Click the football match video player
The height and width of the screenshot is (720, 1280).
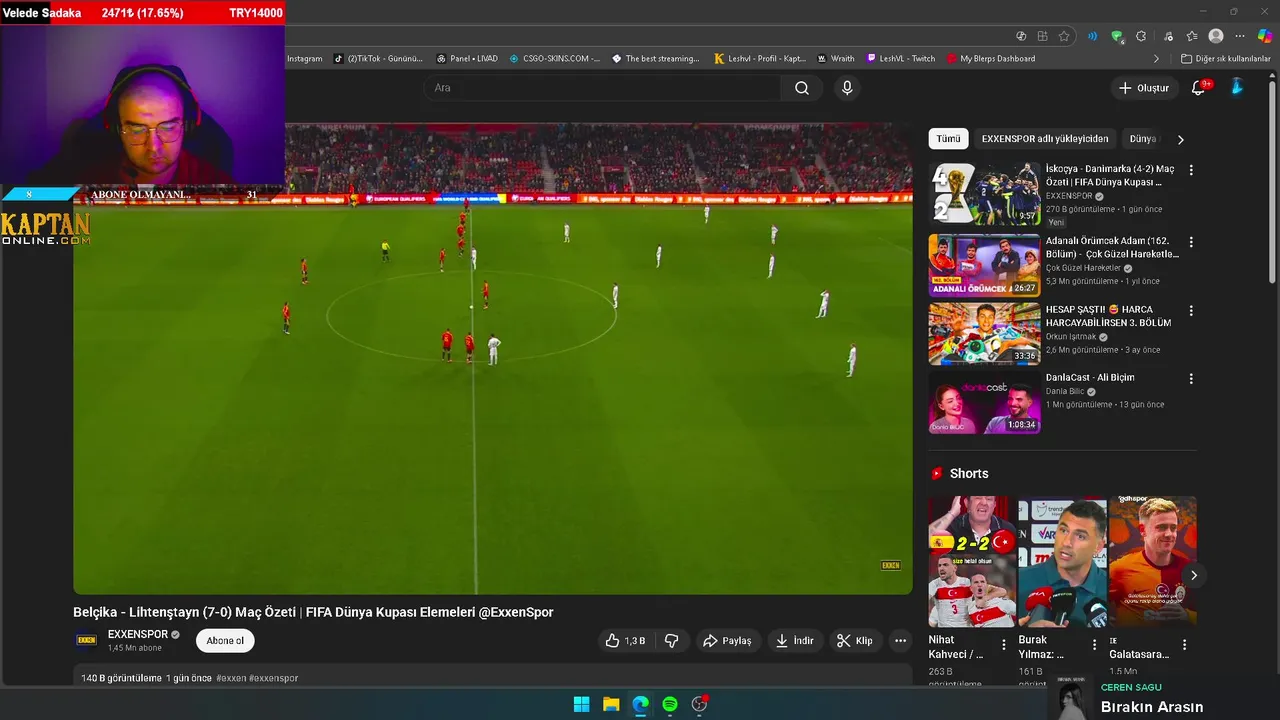coord(493,359)
